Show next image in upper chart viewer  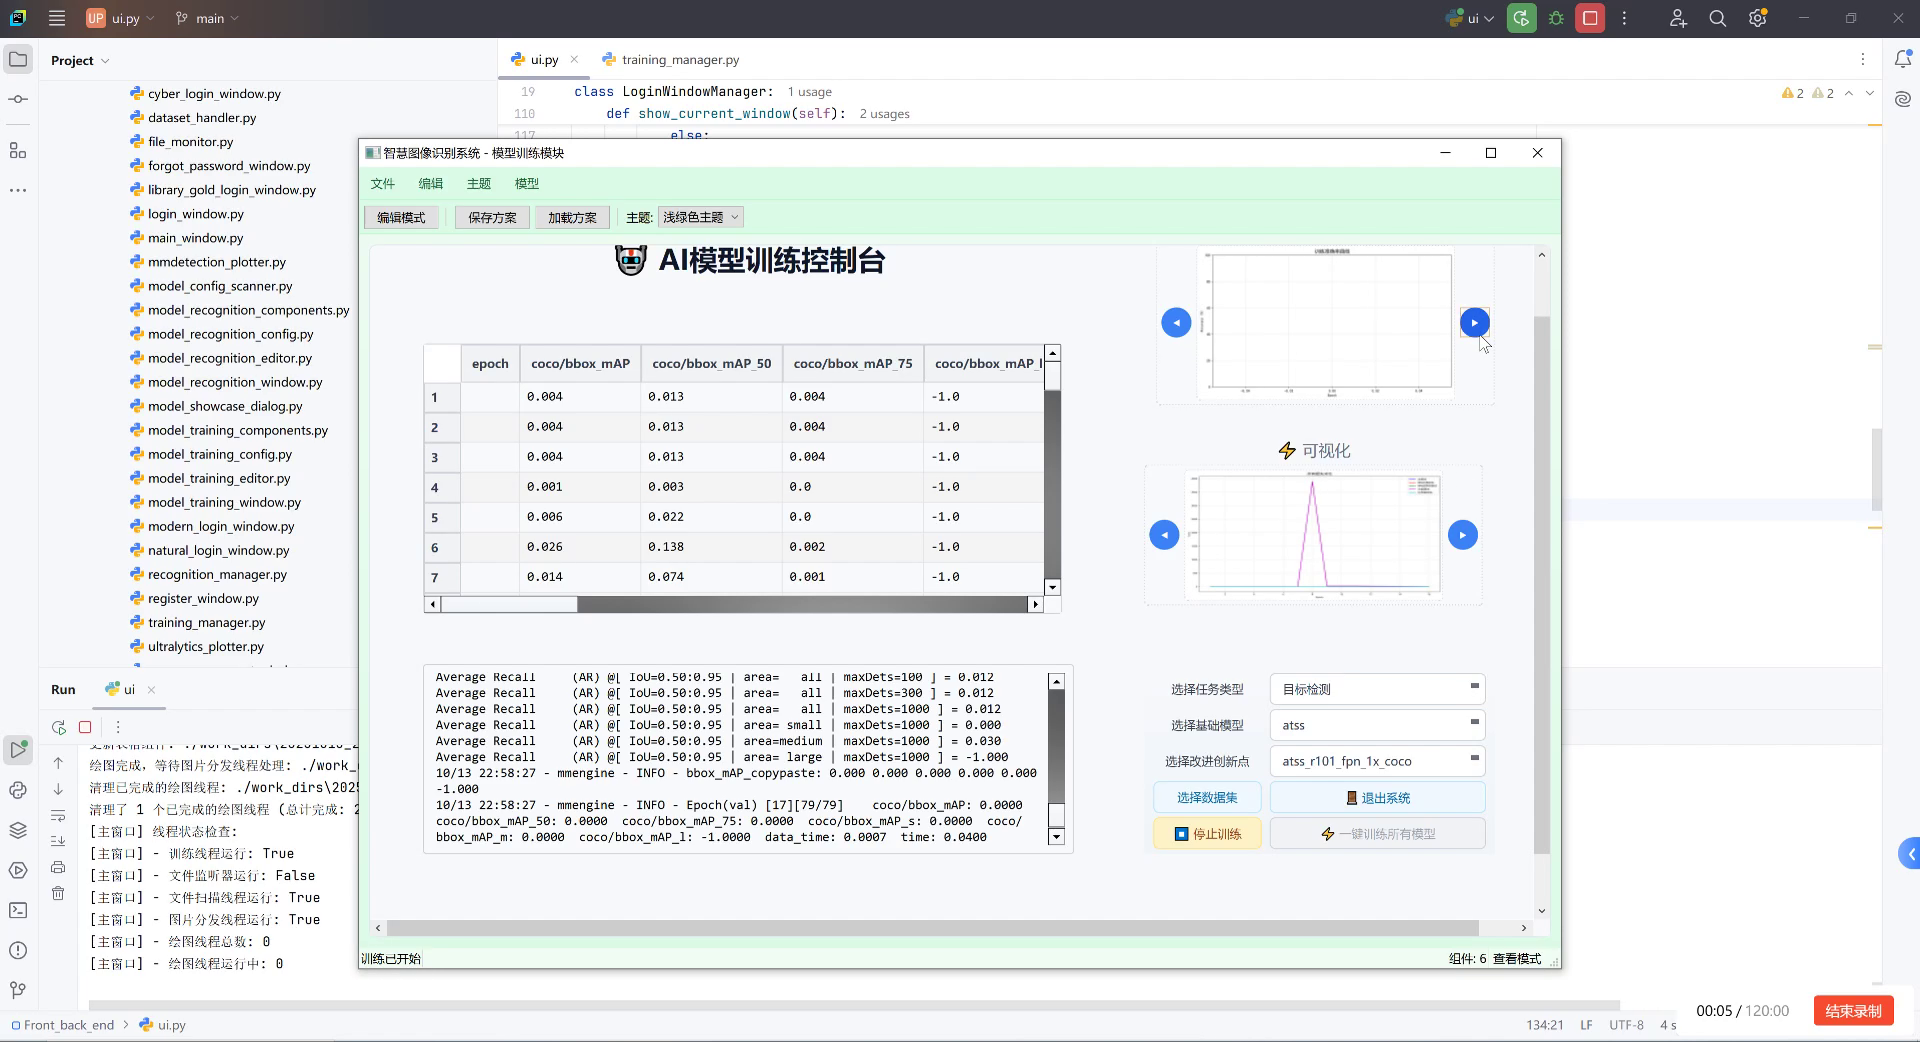point(1474,322)
